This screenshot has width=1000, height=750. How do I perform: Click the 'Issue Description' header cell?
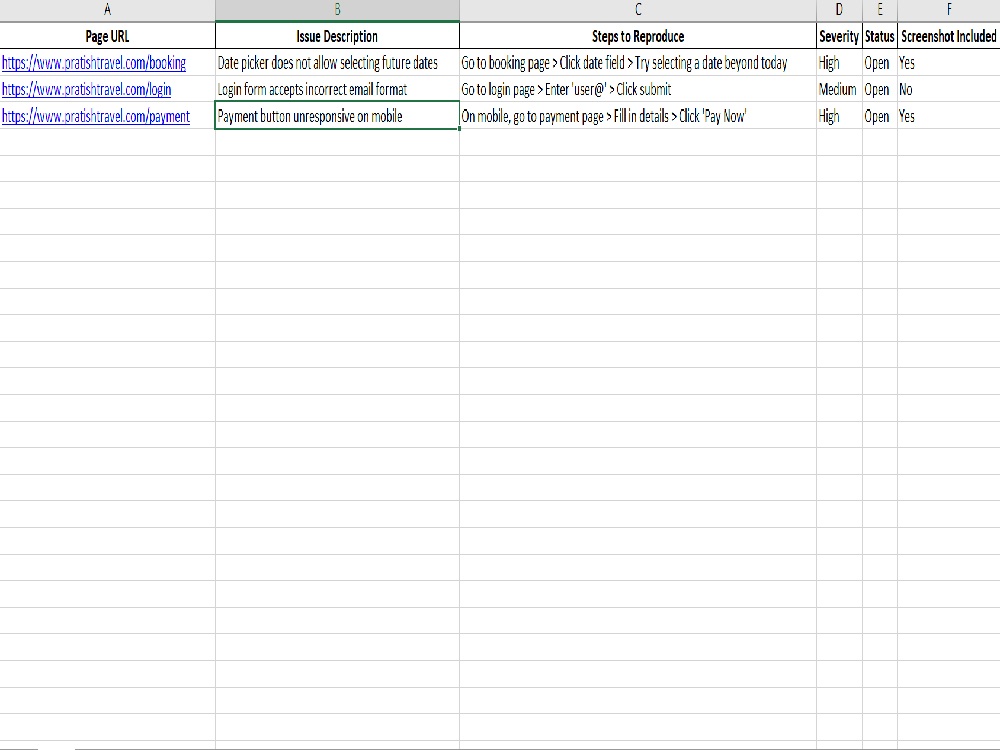coord(337,36)
